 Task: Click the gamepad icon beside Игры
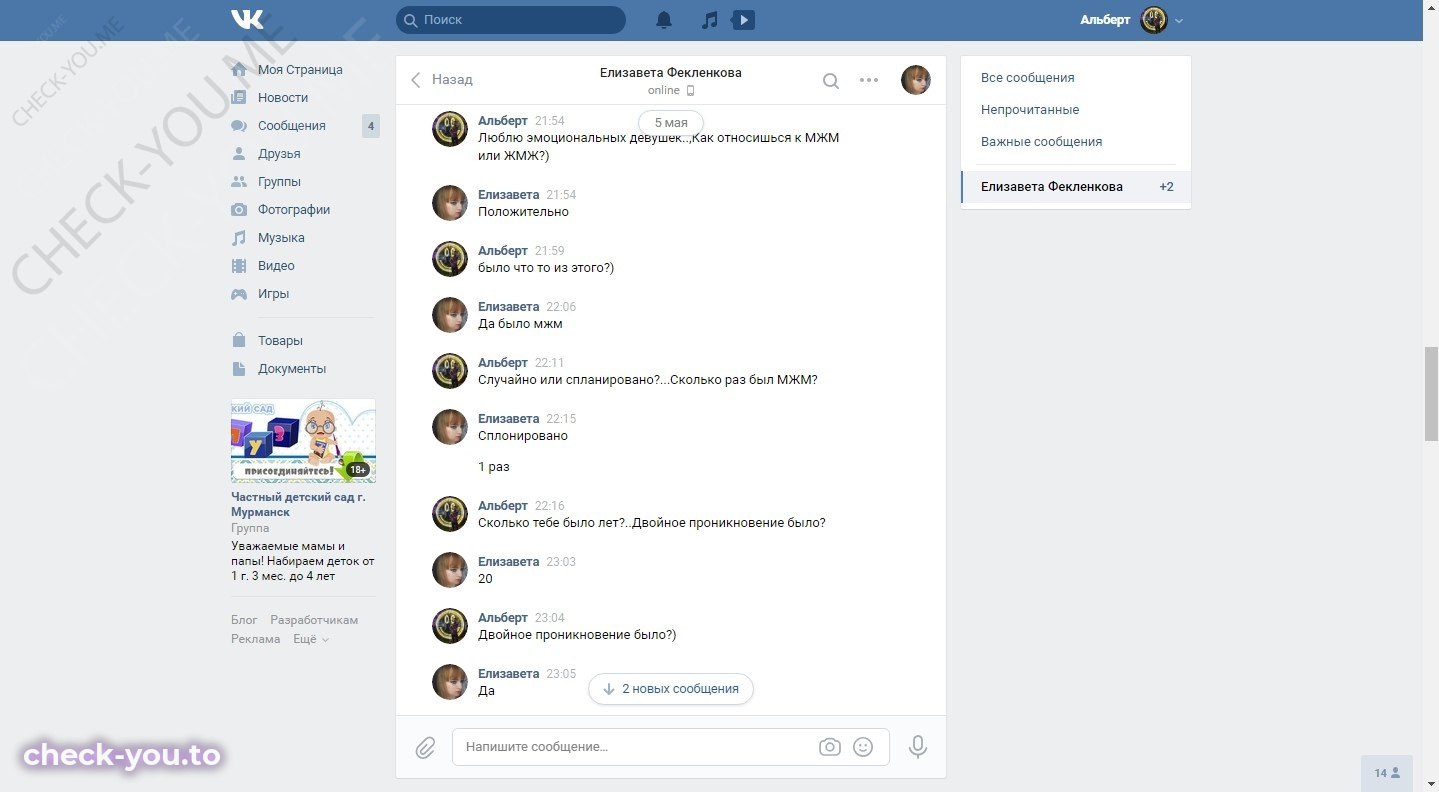pyautogui.click(x=239, y=294)
